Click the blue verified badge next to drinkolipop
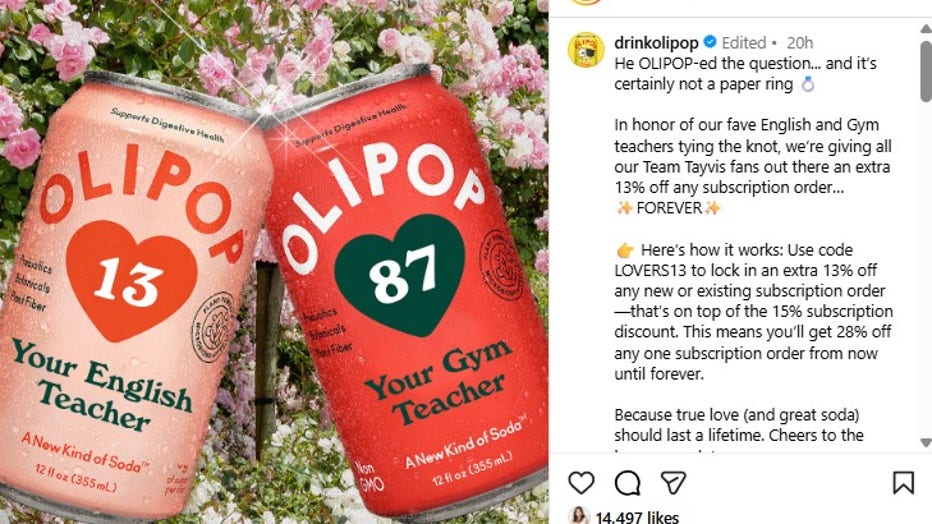The image size is (932, 524). click(x=710, y=42)
